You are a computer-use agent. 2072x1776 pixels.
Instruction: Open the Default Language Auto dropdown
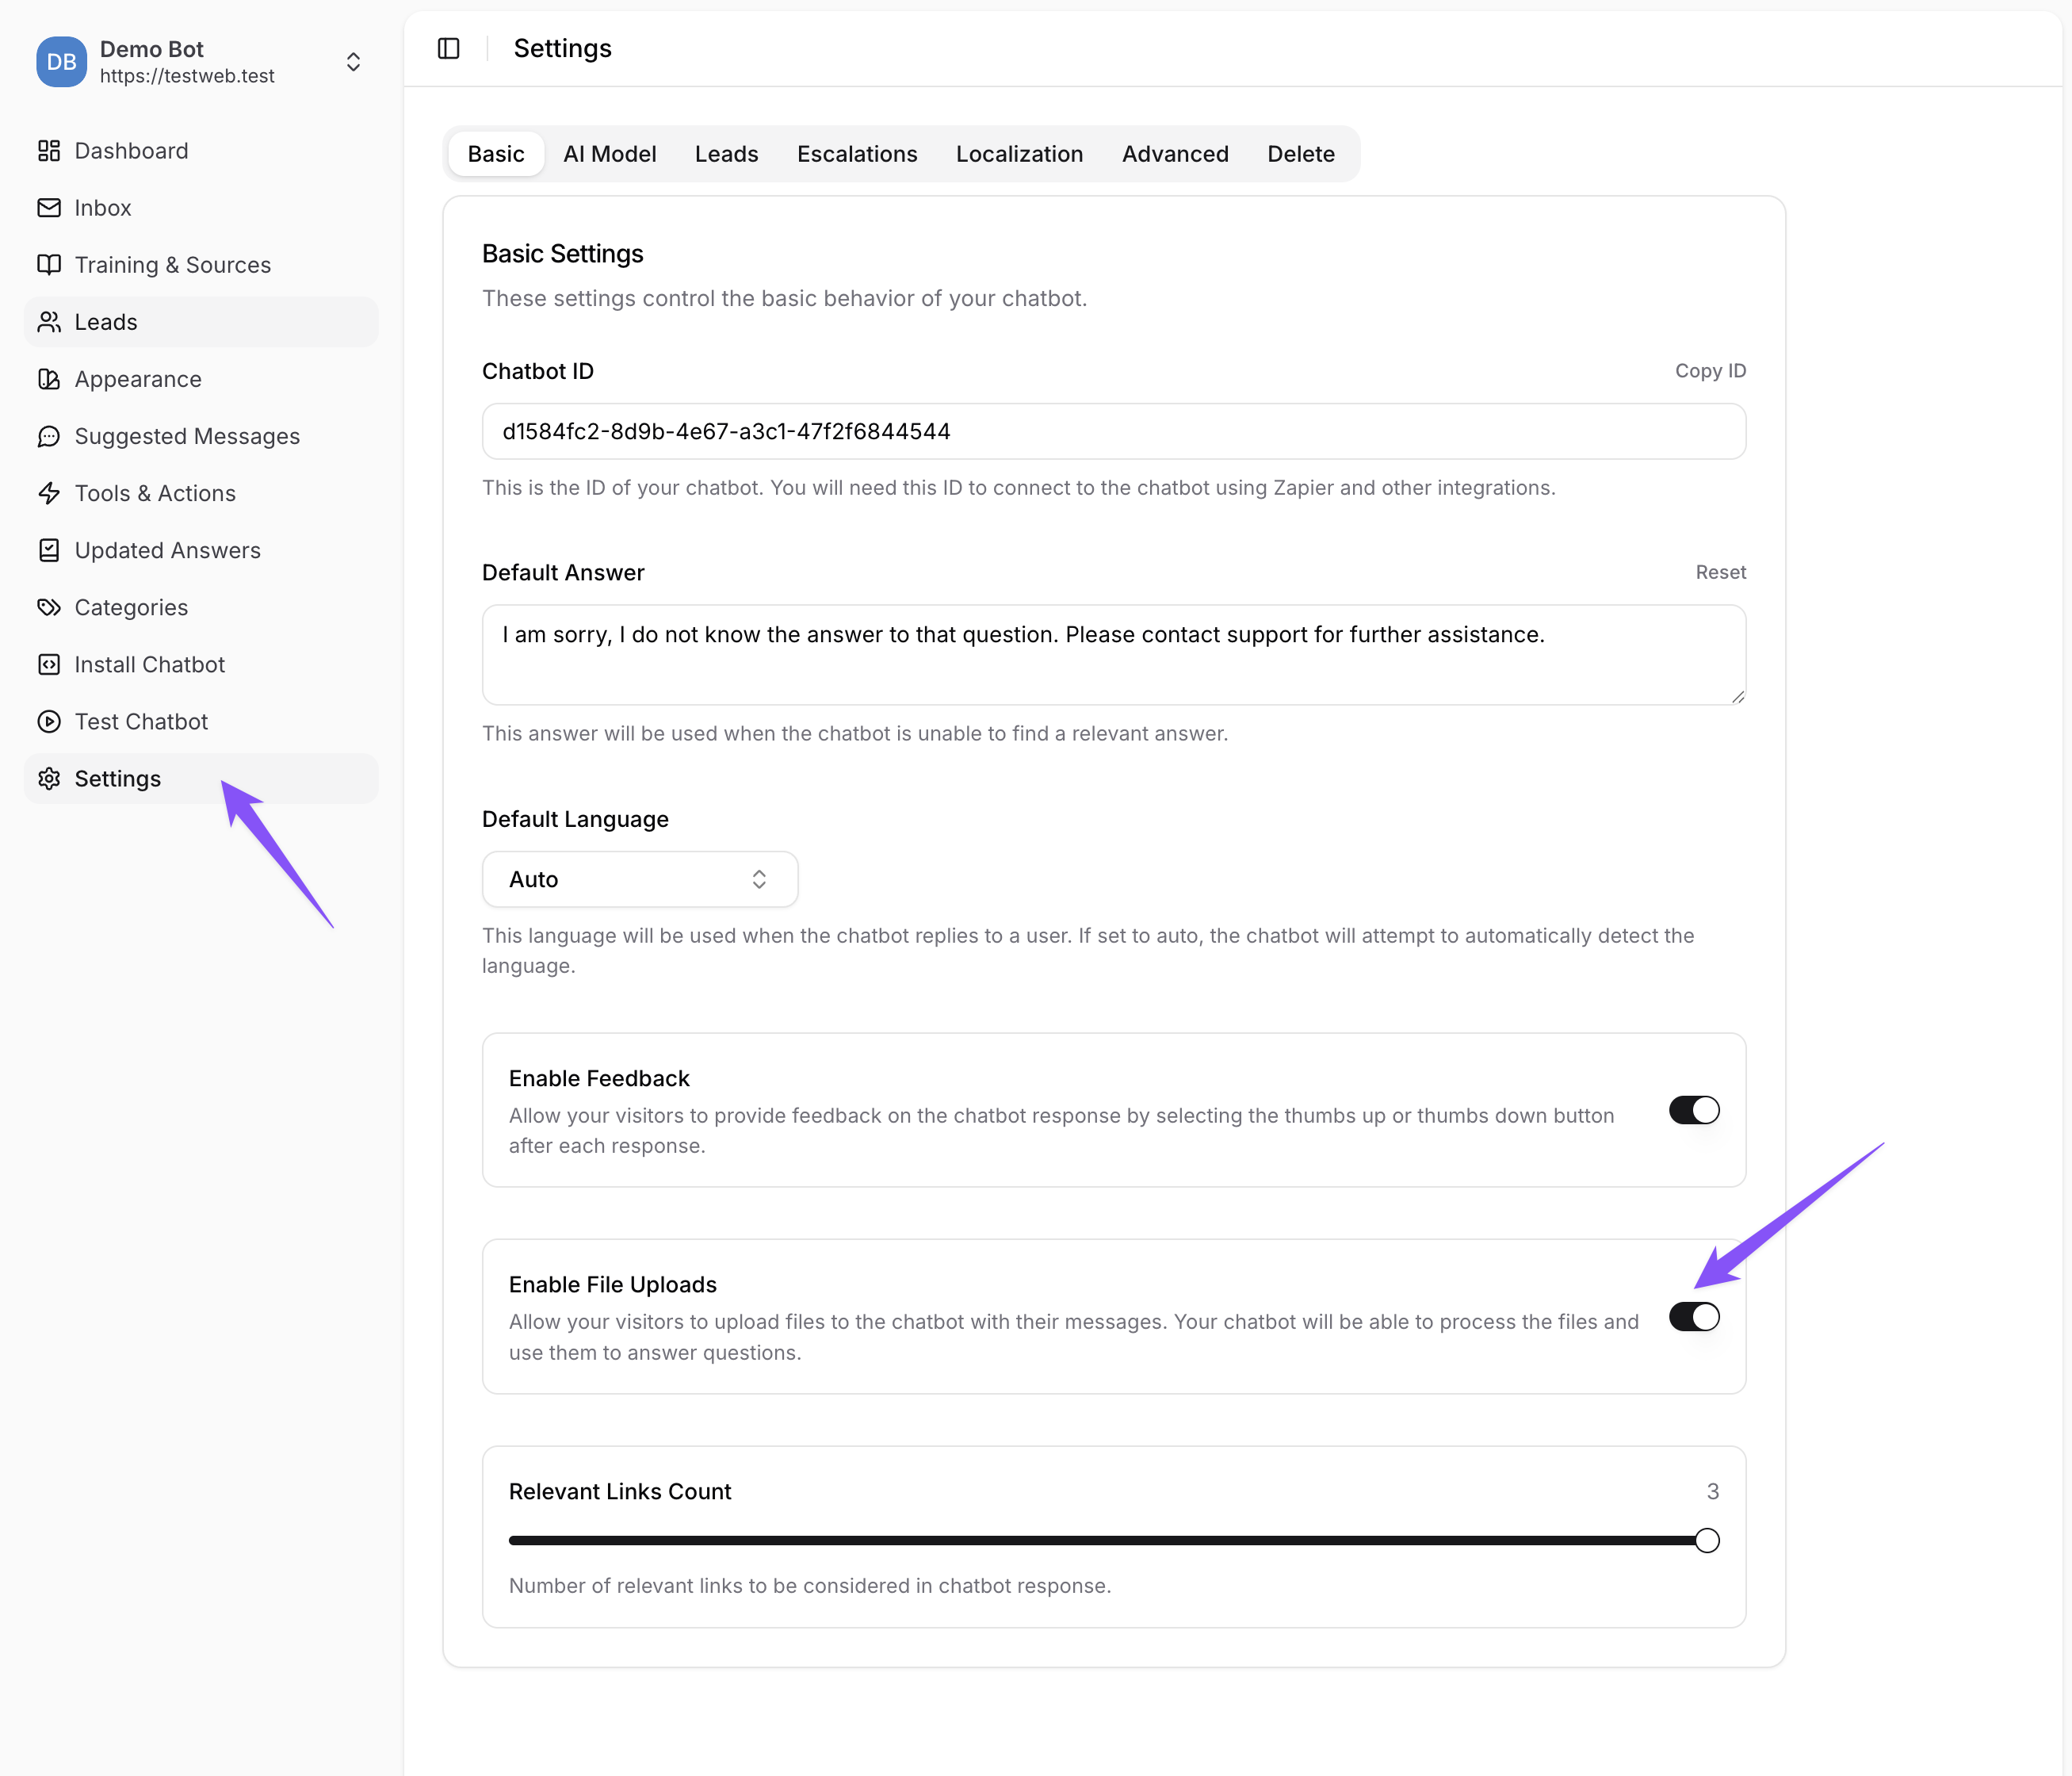(639, 879)
